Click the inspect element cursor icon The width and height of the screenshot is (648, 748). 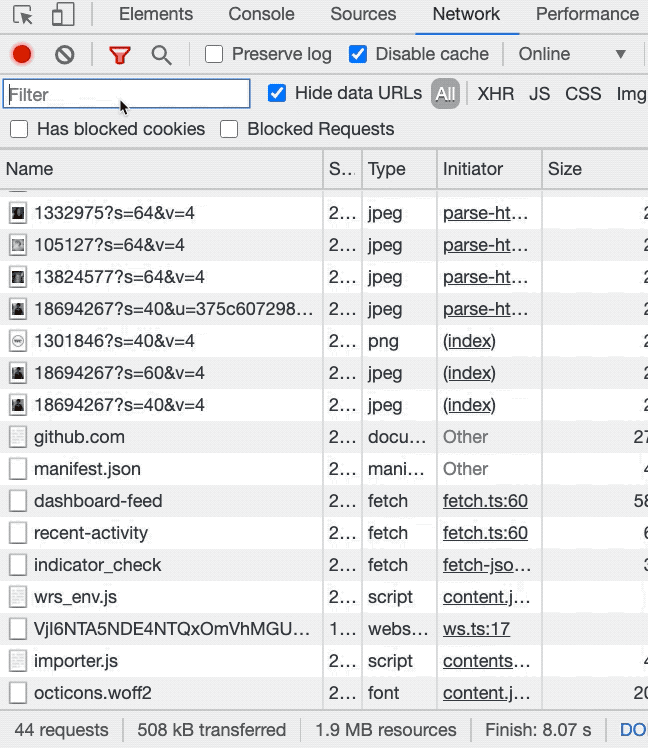coord(23,15)
